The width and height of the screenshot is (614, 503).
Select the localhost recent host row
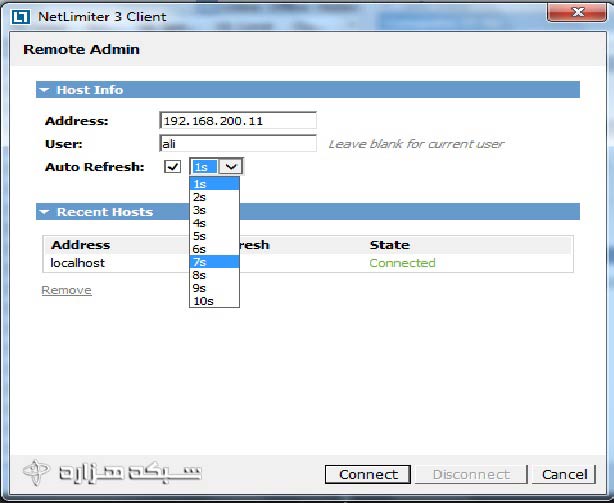308,263
